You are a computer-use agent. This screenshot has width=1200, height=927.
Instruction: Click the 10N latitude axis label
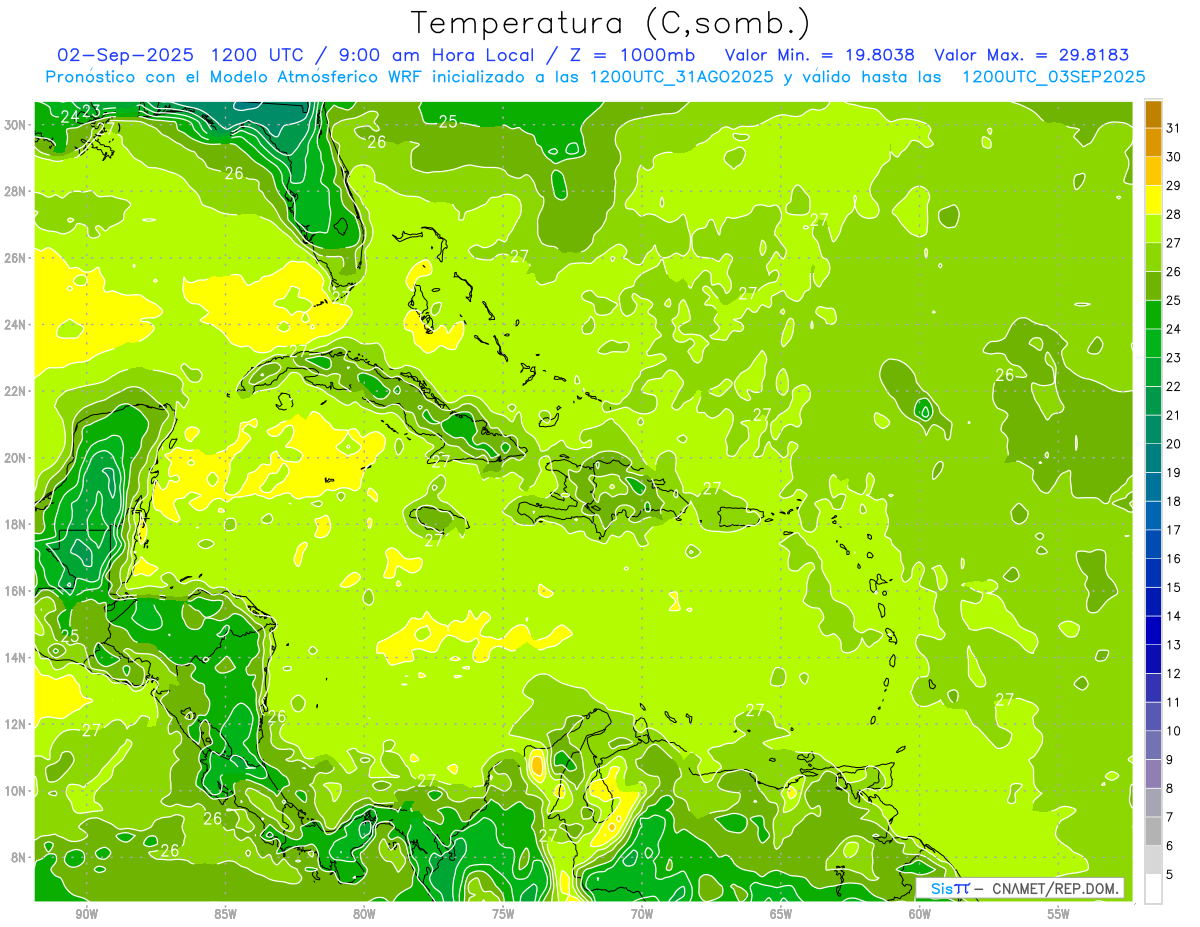point(16,790)
